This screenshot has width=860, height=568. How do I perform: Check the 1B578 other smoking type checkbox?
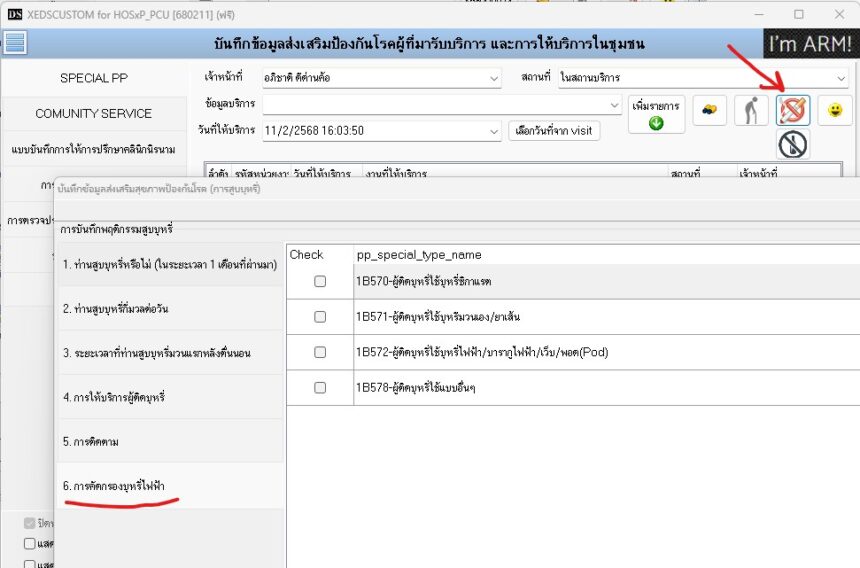pos(320,387)
